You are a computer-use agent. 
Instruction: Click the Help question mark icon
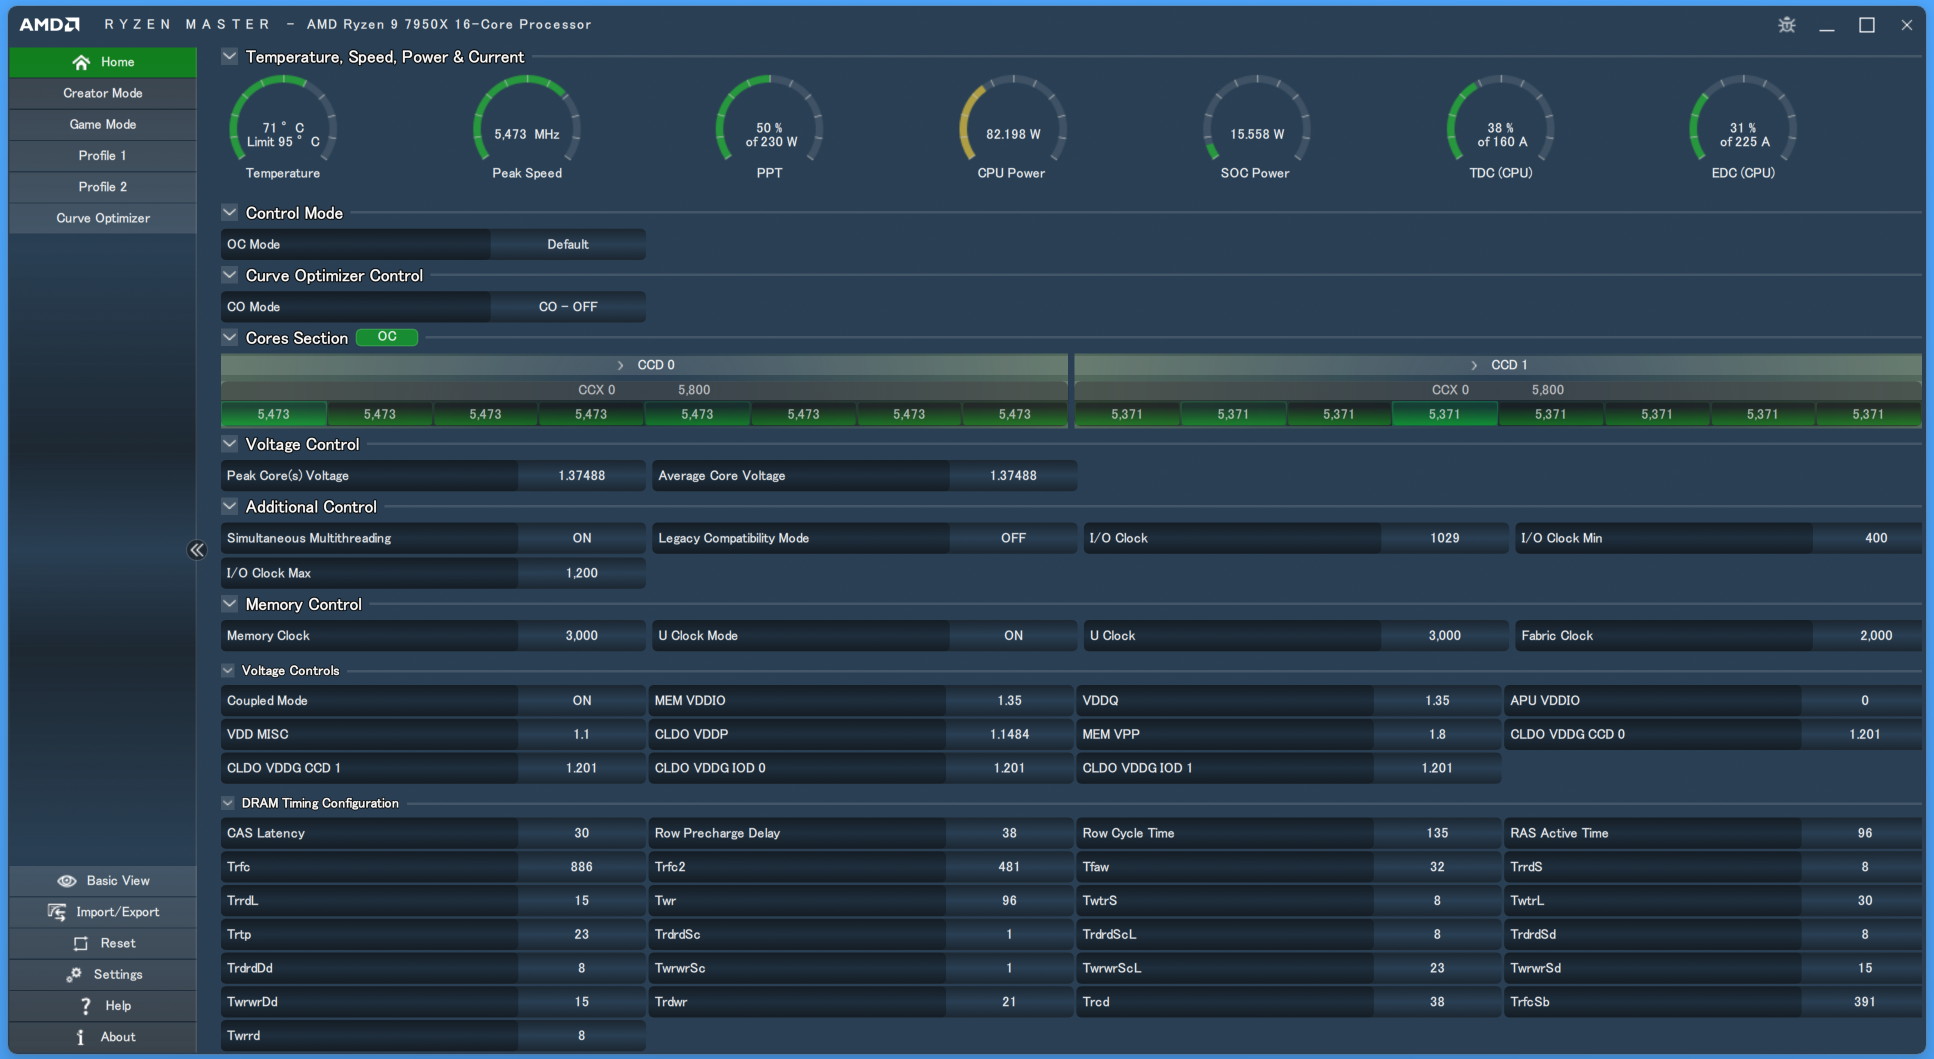coord(85,1006)
